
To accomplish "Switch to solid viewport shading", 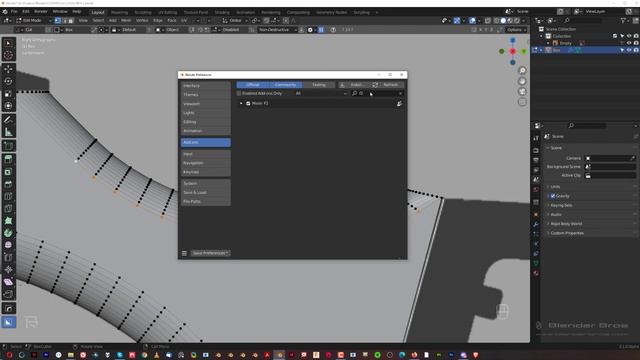I will pyautogui.click(x=503, y=20).
